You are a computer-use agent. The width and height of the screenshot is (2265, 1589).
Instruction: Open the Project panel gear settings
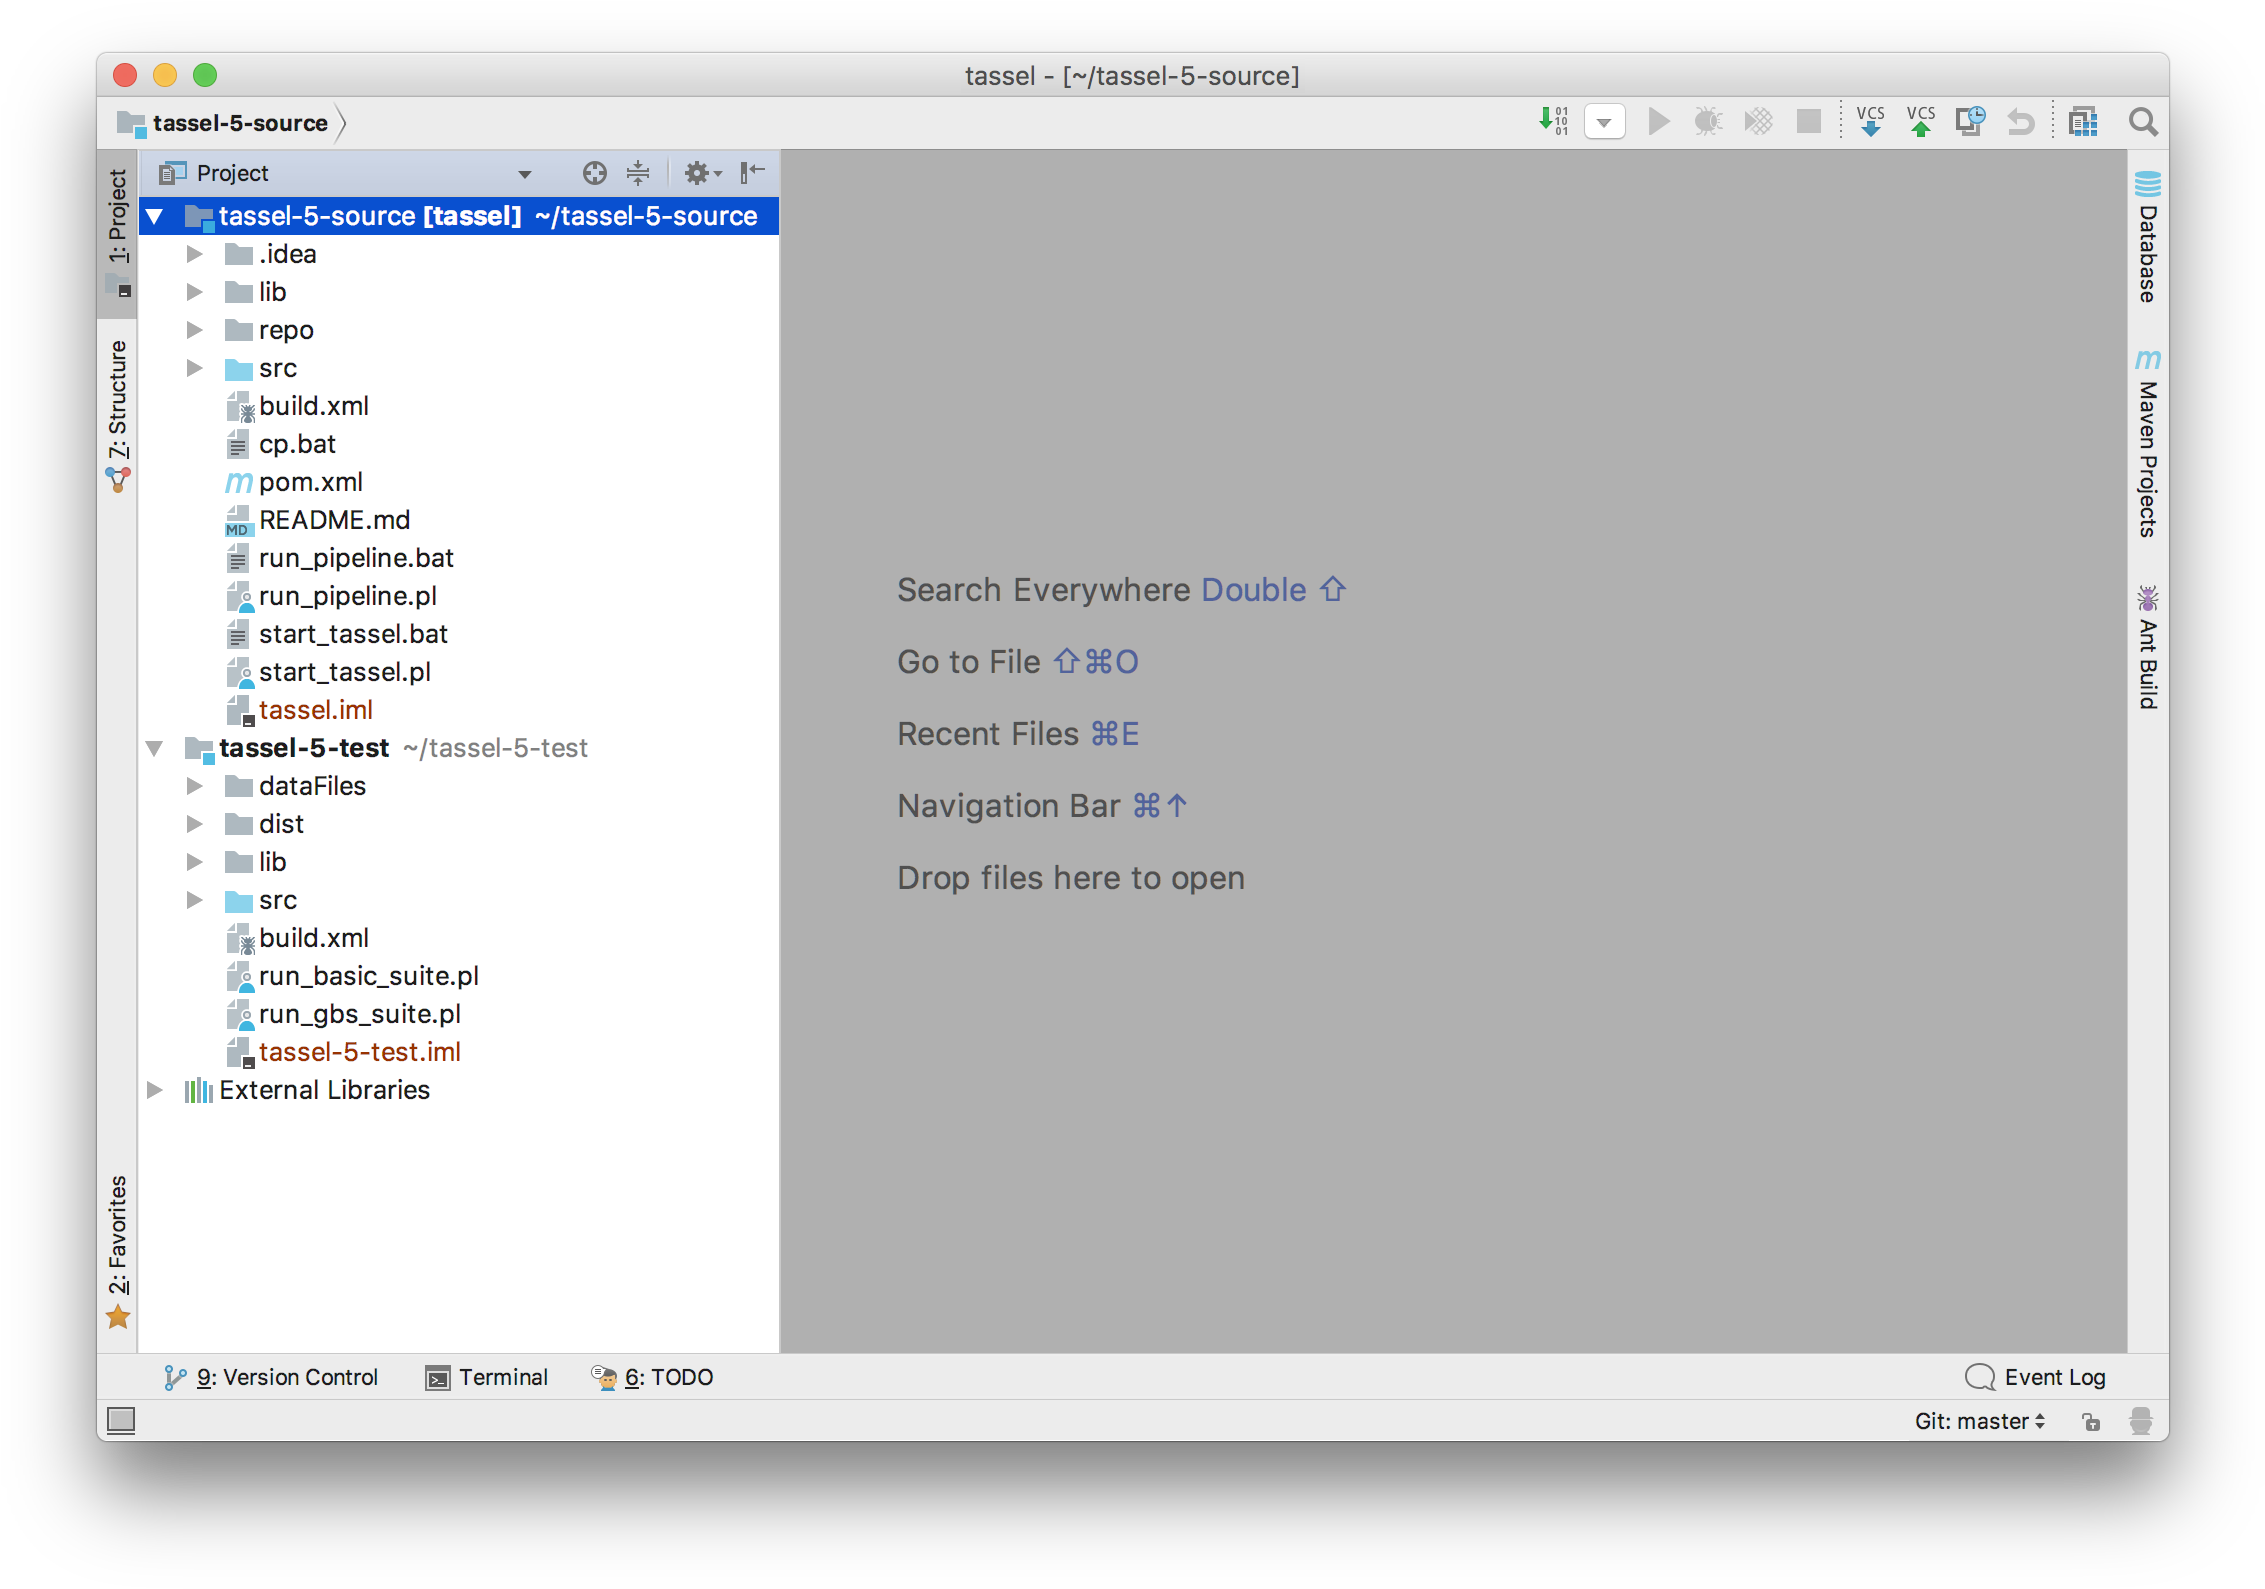(702, 173)
